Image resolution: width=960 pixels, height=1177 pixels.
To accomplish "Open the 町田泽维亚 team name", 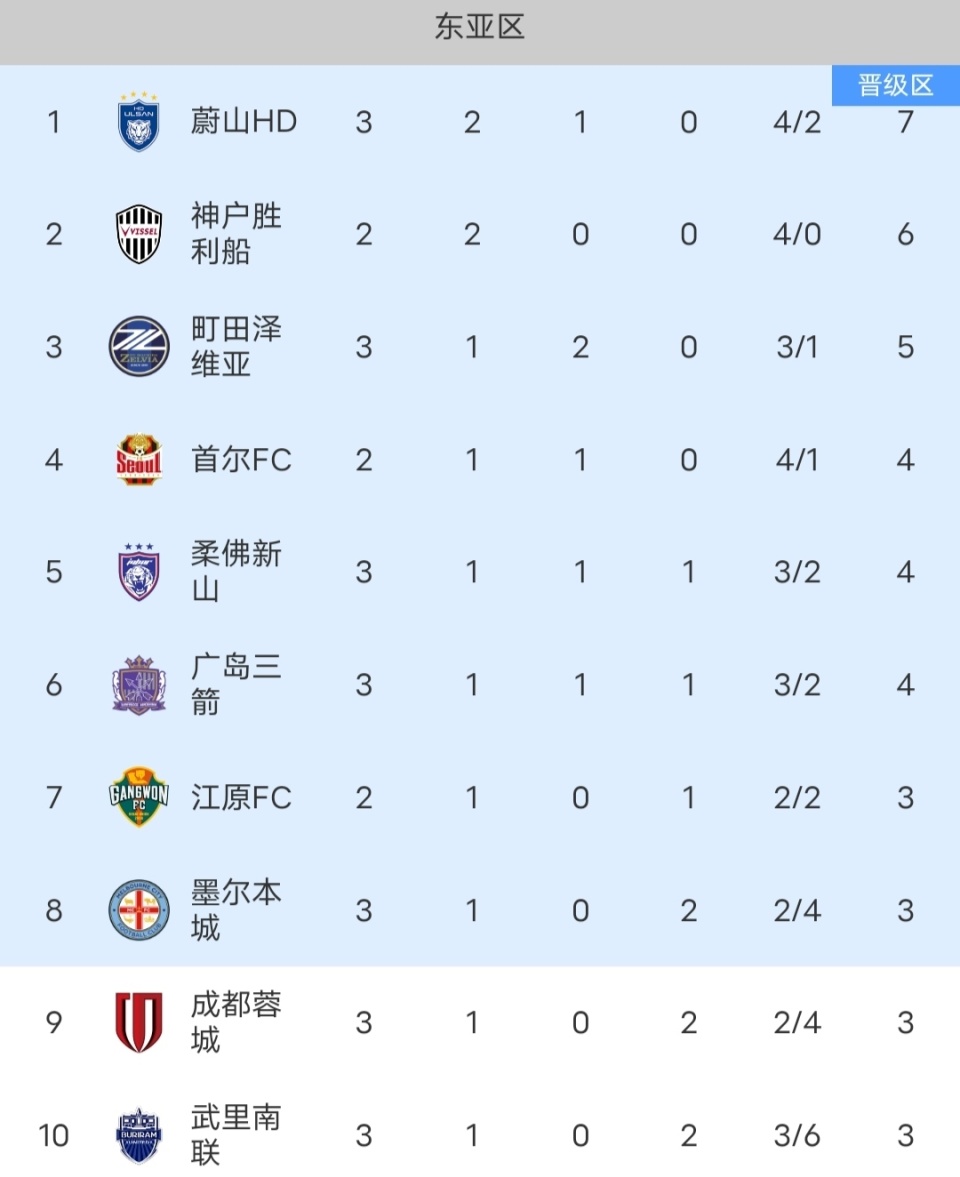I will pos(236,346).
